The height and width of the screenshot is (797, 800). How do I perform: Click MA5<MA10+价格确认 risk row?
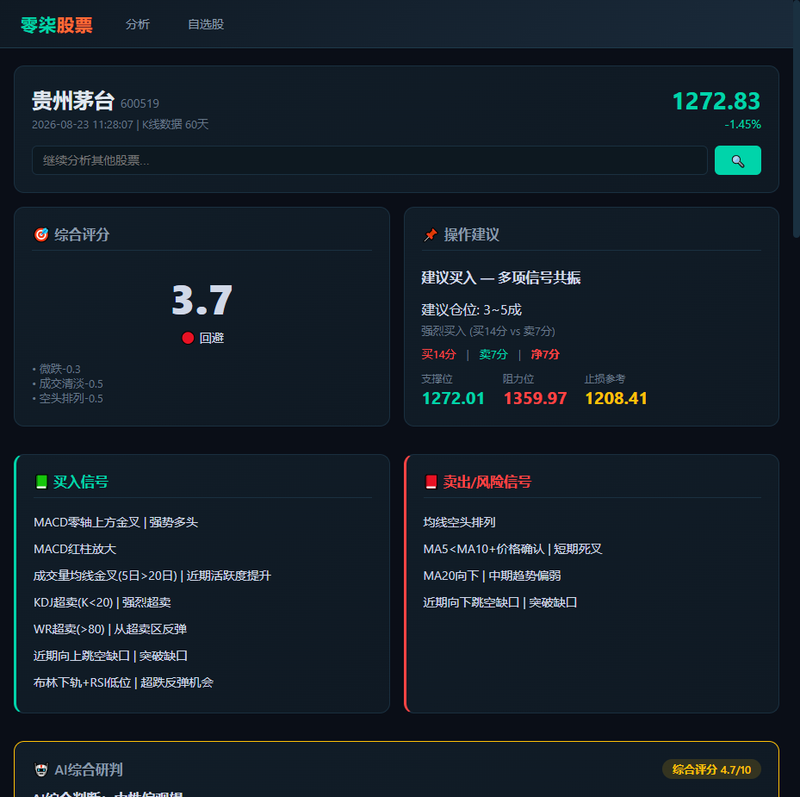click(x=592, y=549)
